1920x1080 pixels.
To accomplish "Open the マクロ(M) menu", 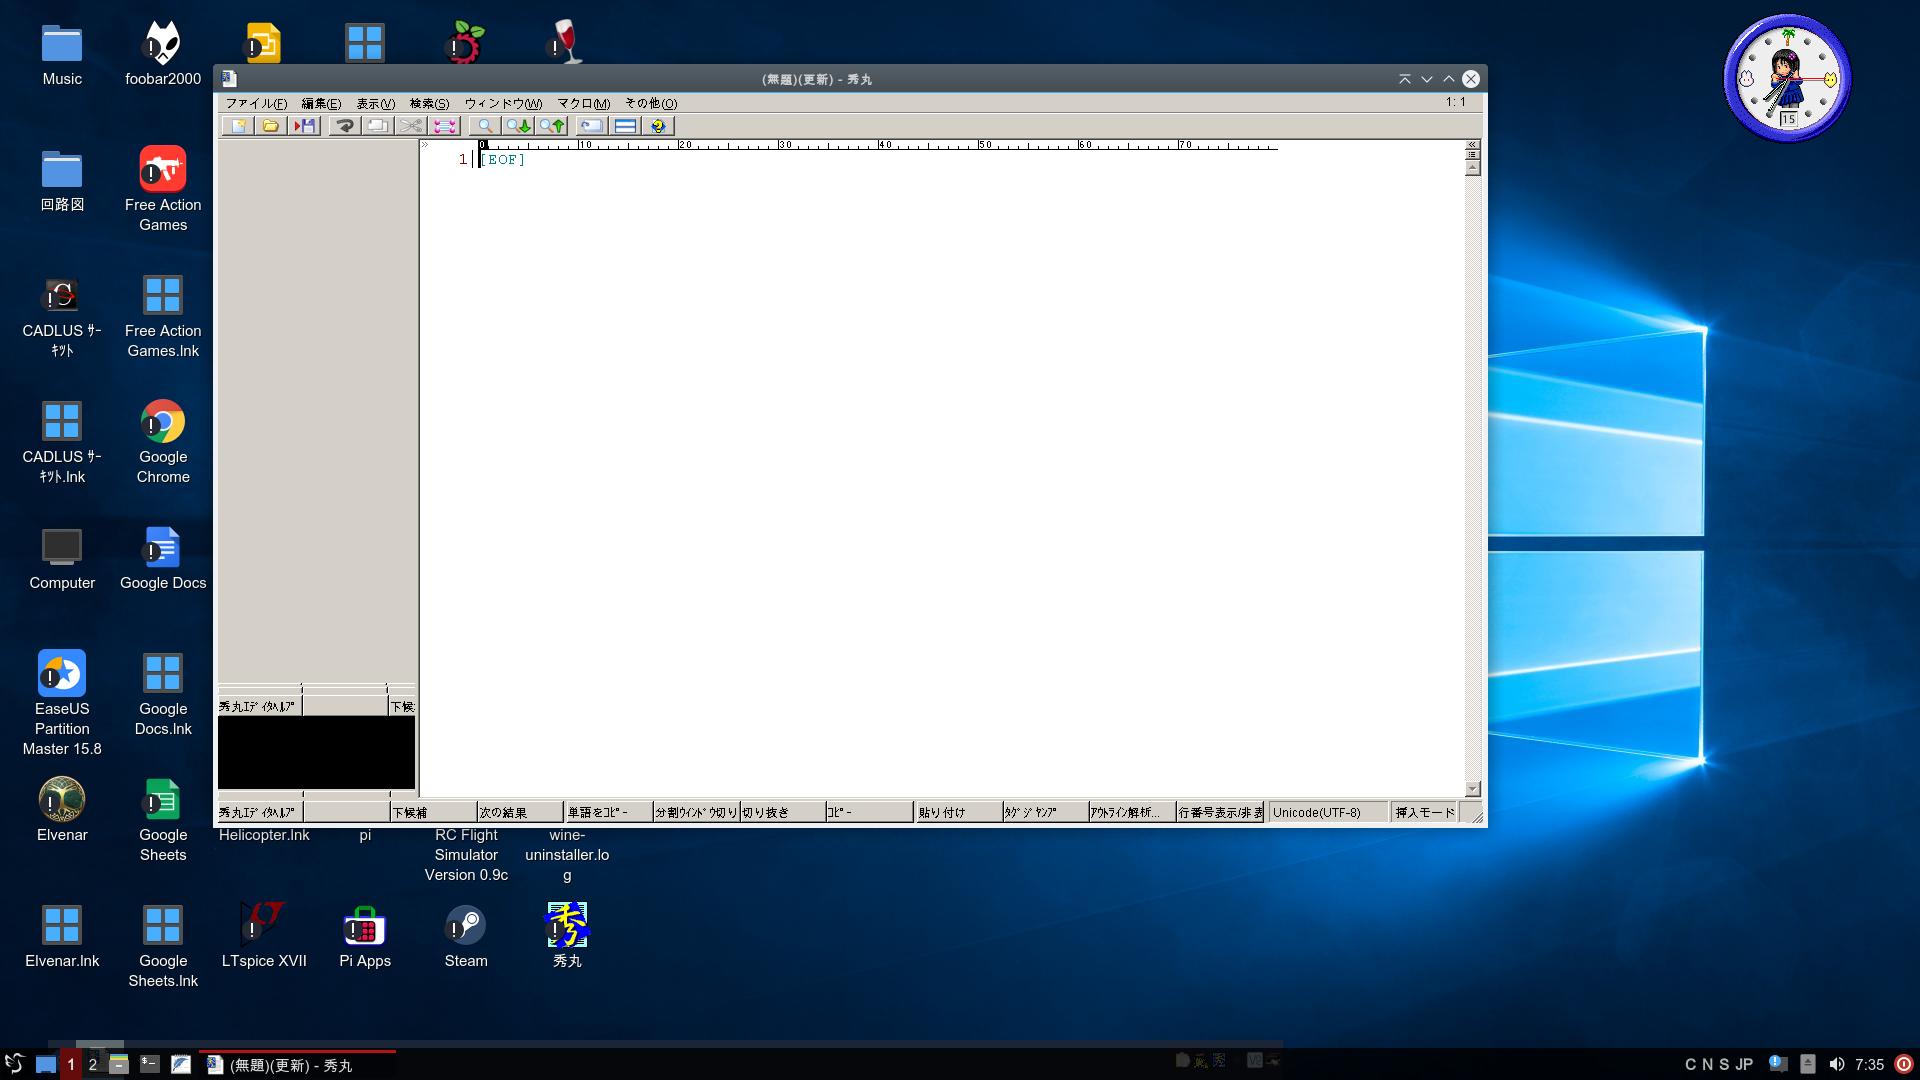I will point(583,103).
